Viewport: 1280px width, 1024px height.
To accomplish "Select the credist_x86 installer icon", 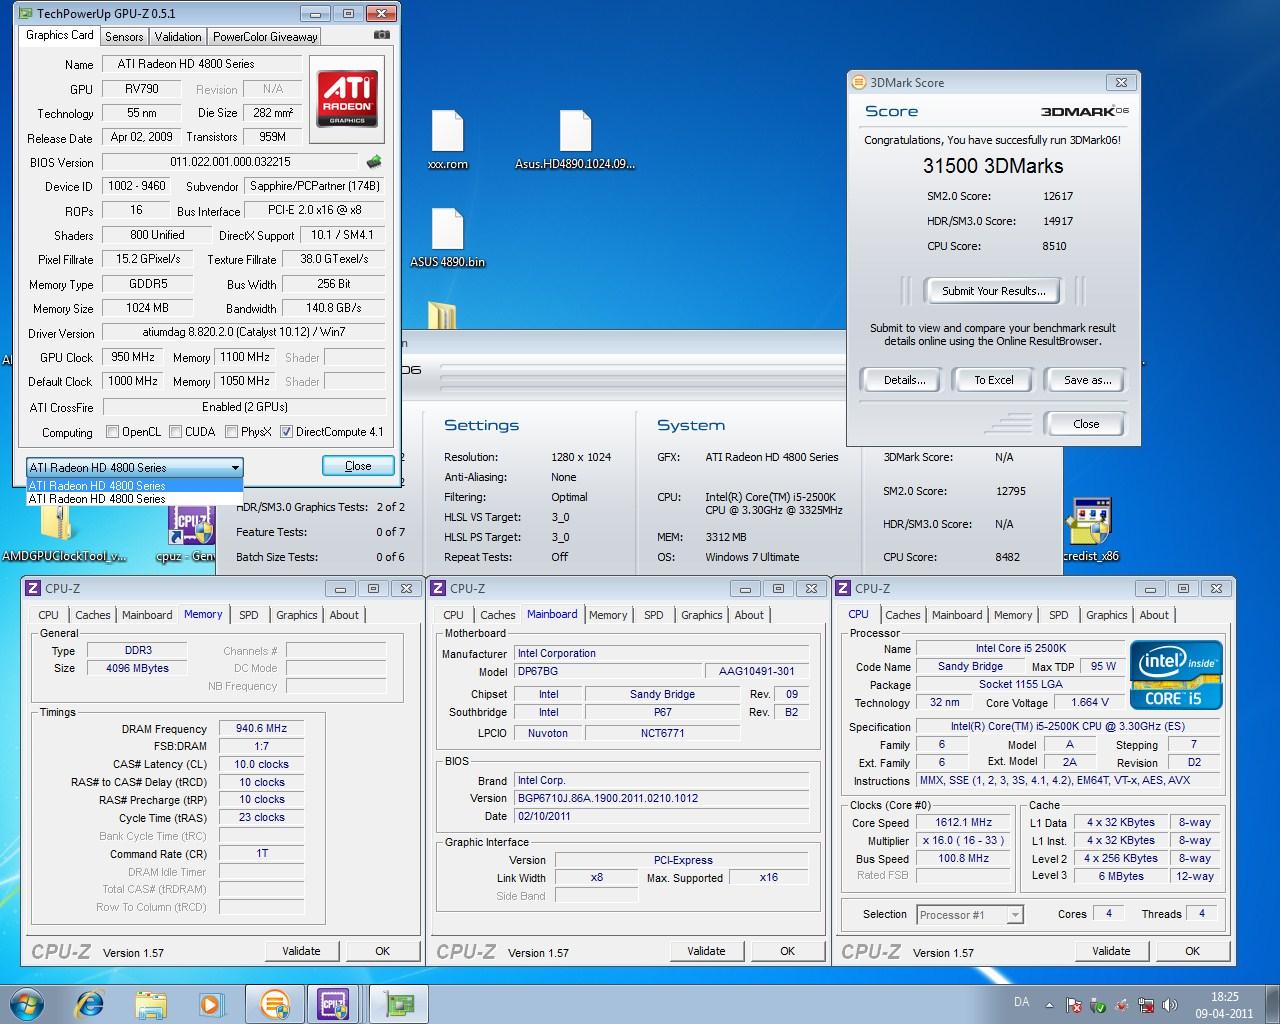I will pos(1090,530).
